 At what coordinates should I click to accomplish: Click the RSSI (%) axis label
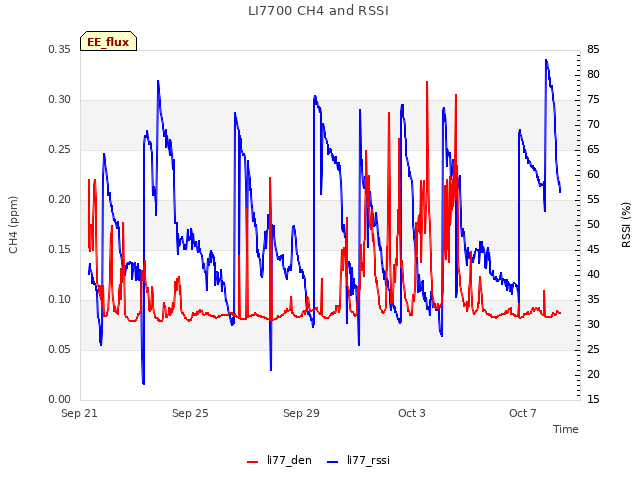(626, 225)
